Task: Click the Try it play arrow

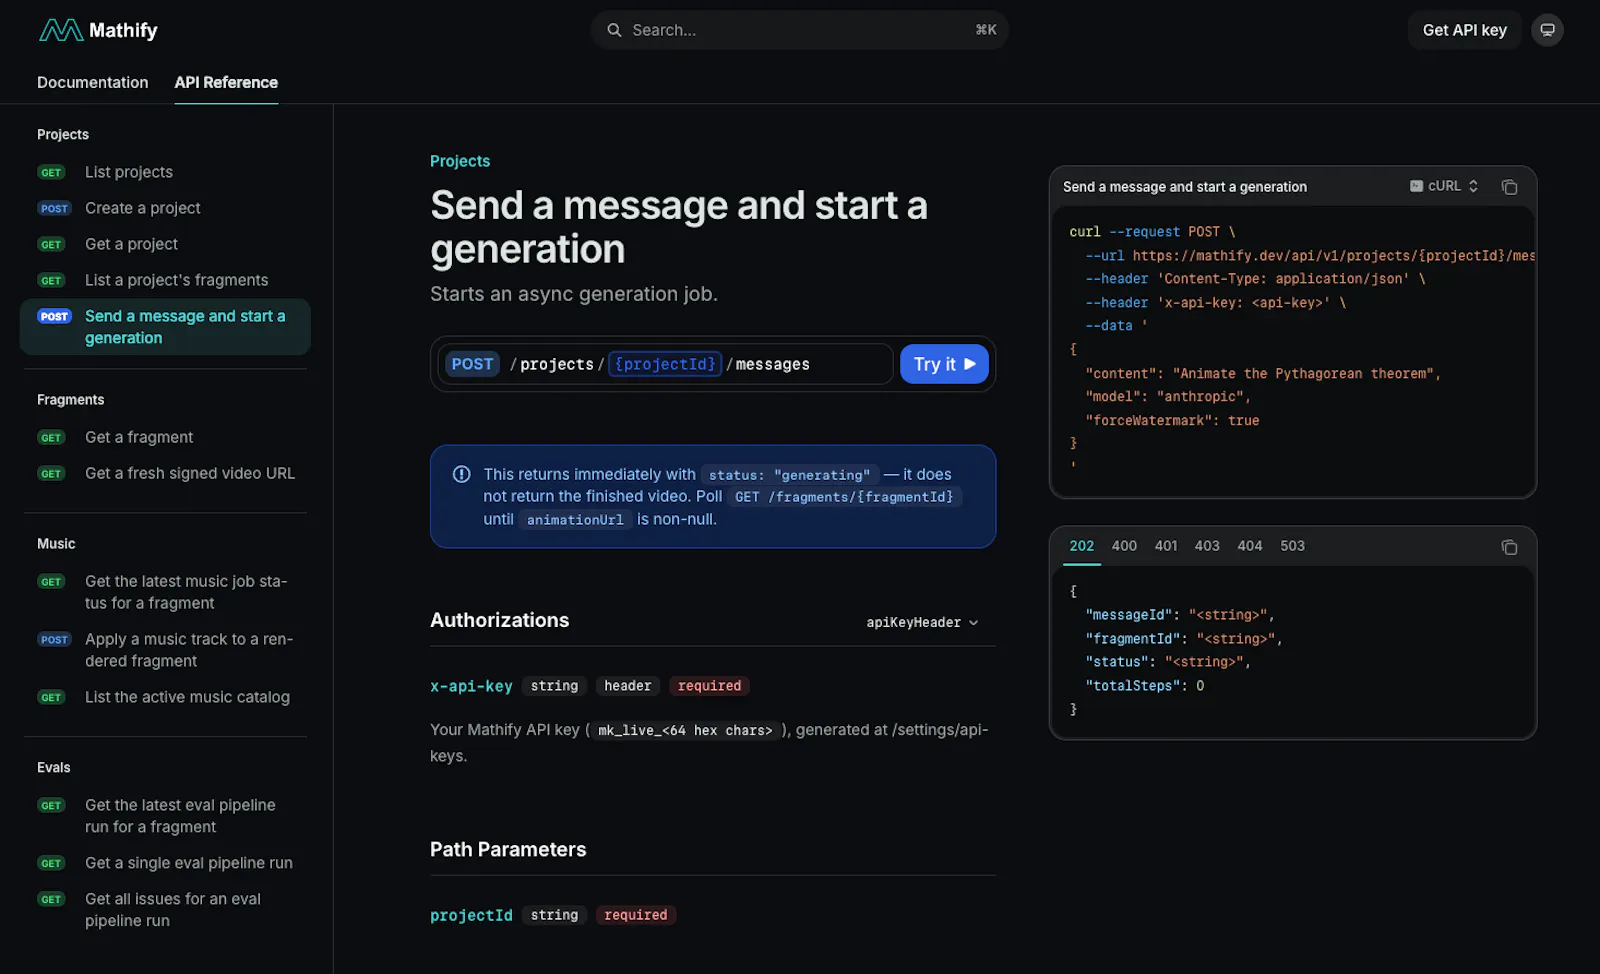Action: point(969,364)
